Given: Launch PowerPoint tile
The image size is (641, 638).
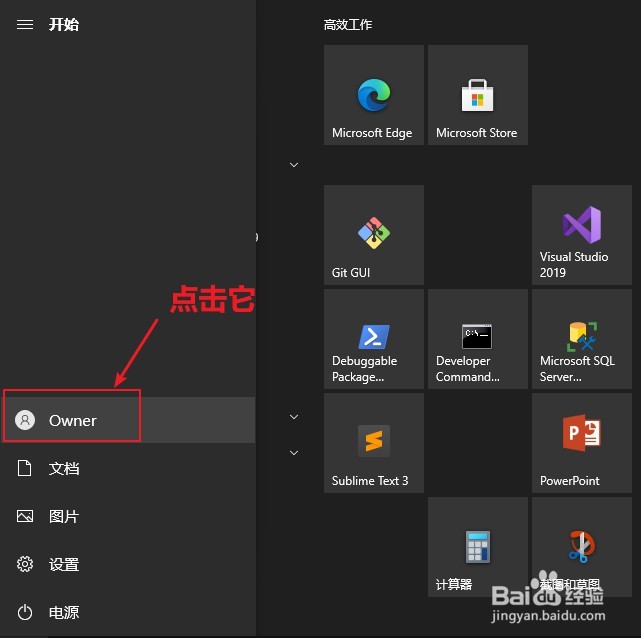Looking at the screenshot, I should [x=582, y=443].
